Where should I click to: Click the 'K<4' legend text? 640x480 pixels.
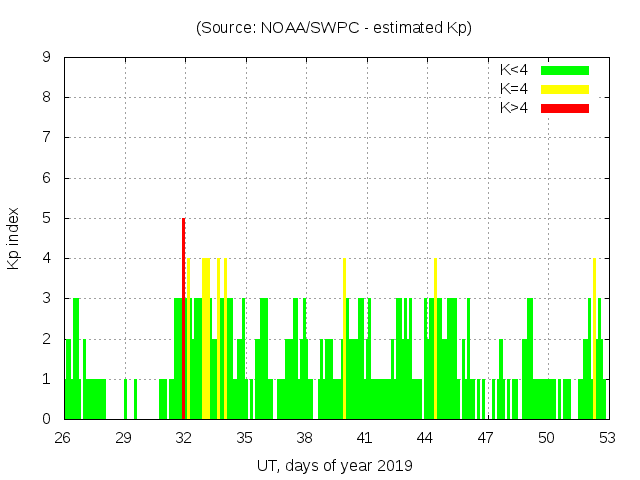click(x=514, y=70)
